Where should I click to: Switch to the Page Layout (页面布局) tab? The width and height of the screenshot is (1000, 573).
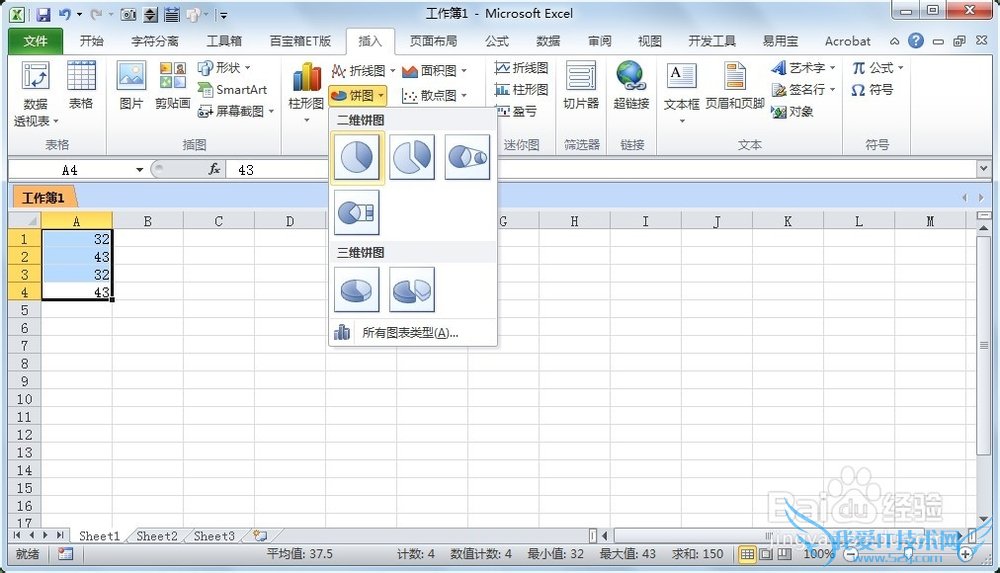pyautogui.click(x=433, y=41)
